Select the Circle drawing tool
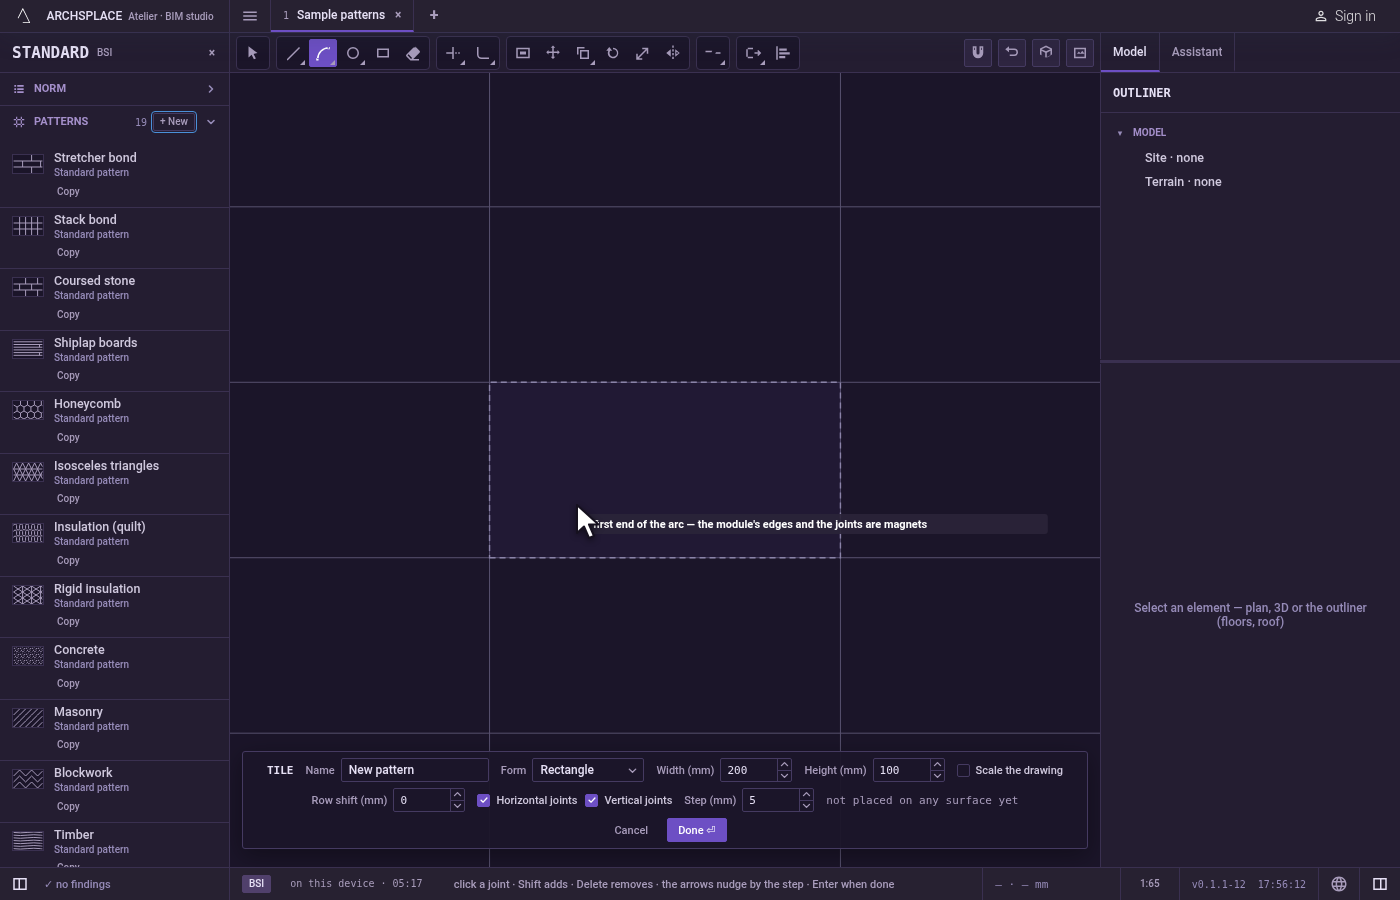The height and width of the screenshot is (900, 1400). [353, 53]
